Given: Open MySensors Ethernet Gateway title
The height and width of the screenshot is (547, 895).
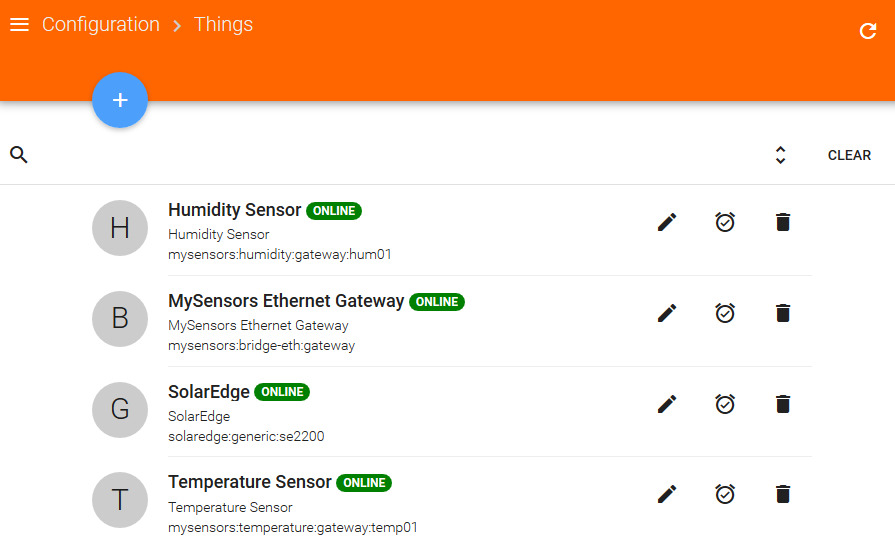Looking at the screenshot, I should [x=286, y=301].
